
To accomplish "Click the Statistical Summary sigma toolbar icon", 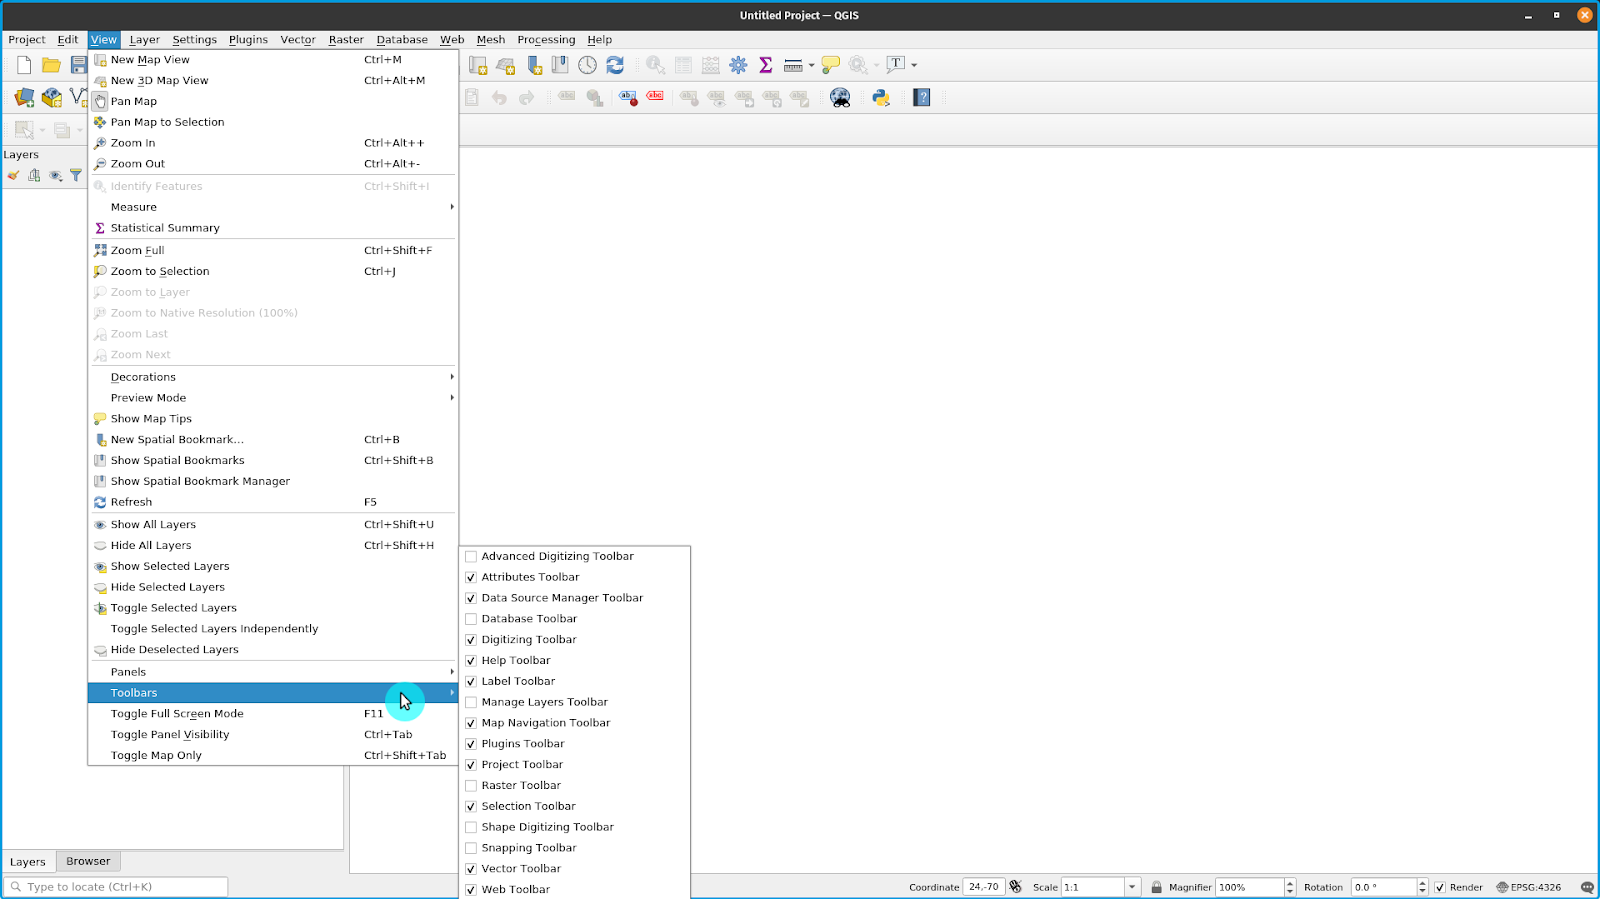I will (765, 65).
